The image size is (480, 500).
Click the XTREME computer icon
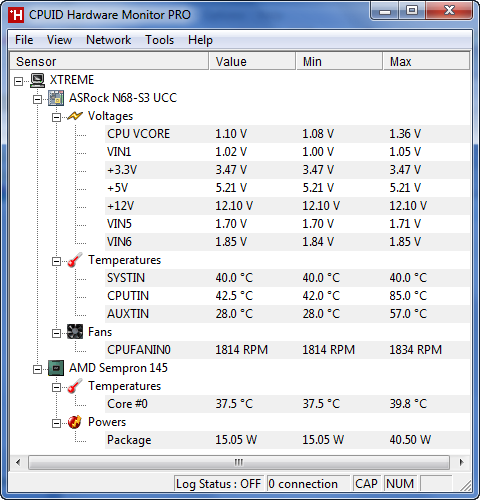[x=37, y=80]
